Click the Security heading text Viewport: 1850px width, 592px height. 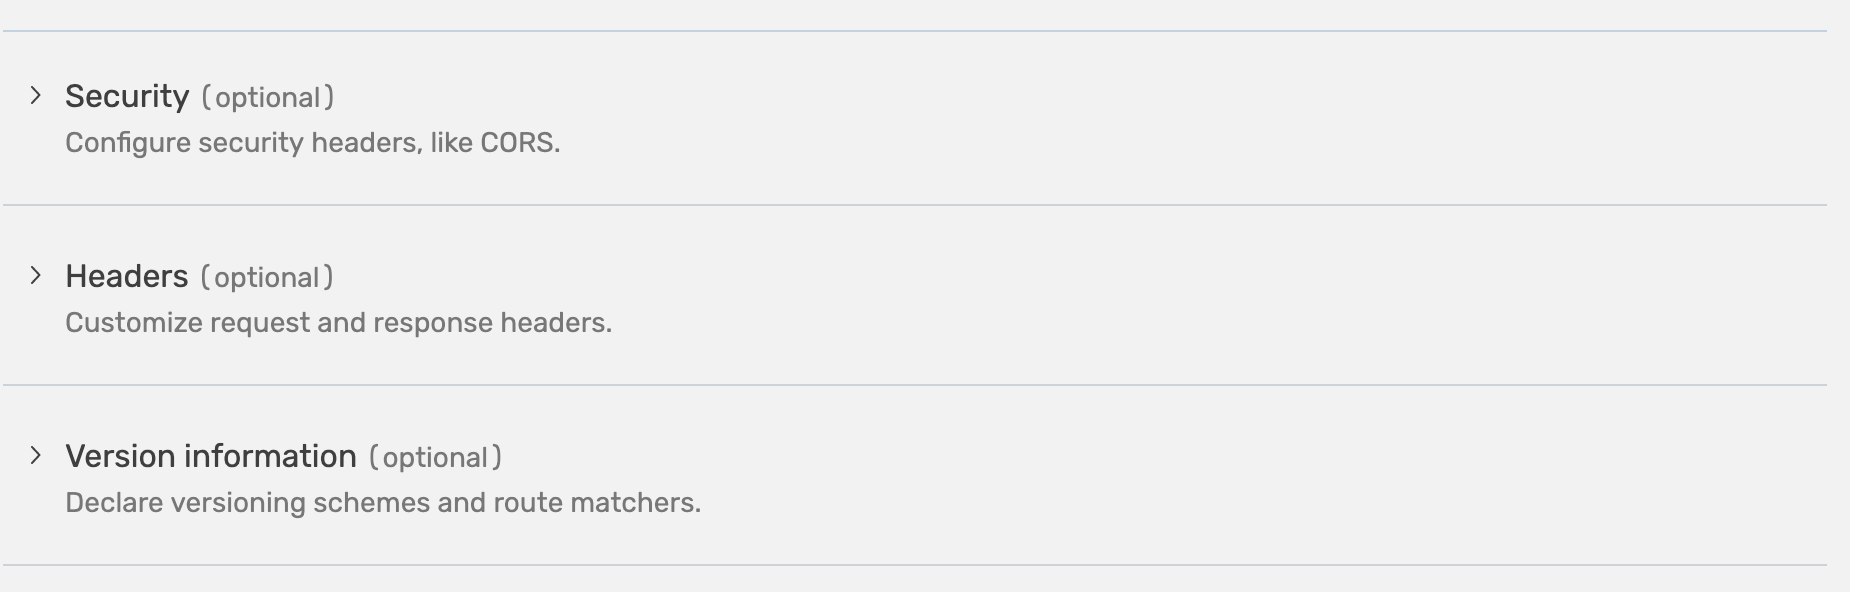127,96
